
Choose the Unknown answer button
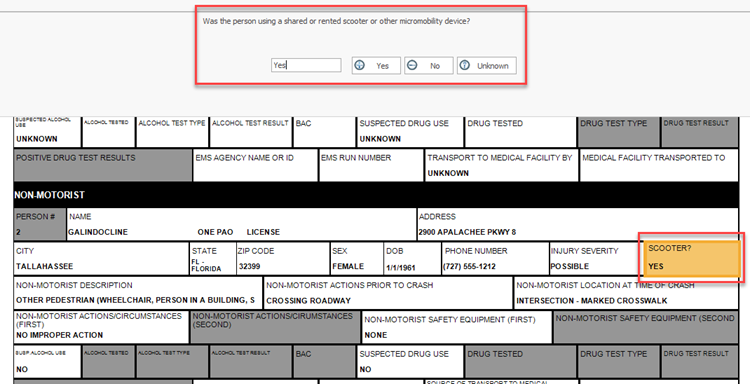[x=487, y=66]
